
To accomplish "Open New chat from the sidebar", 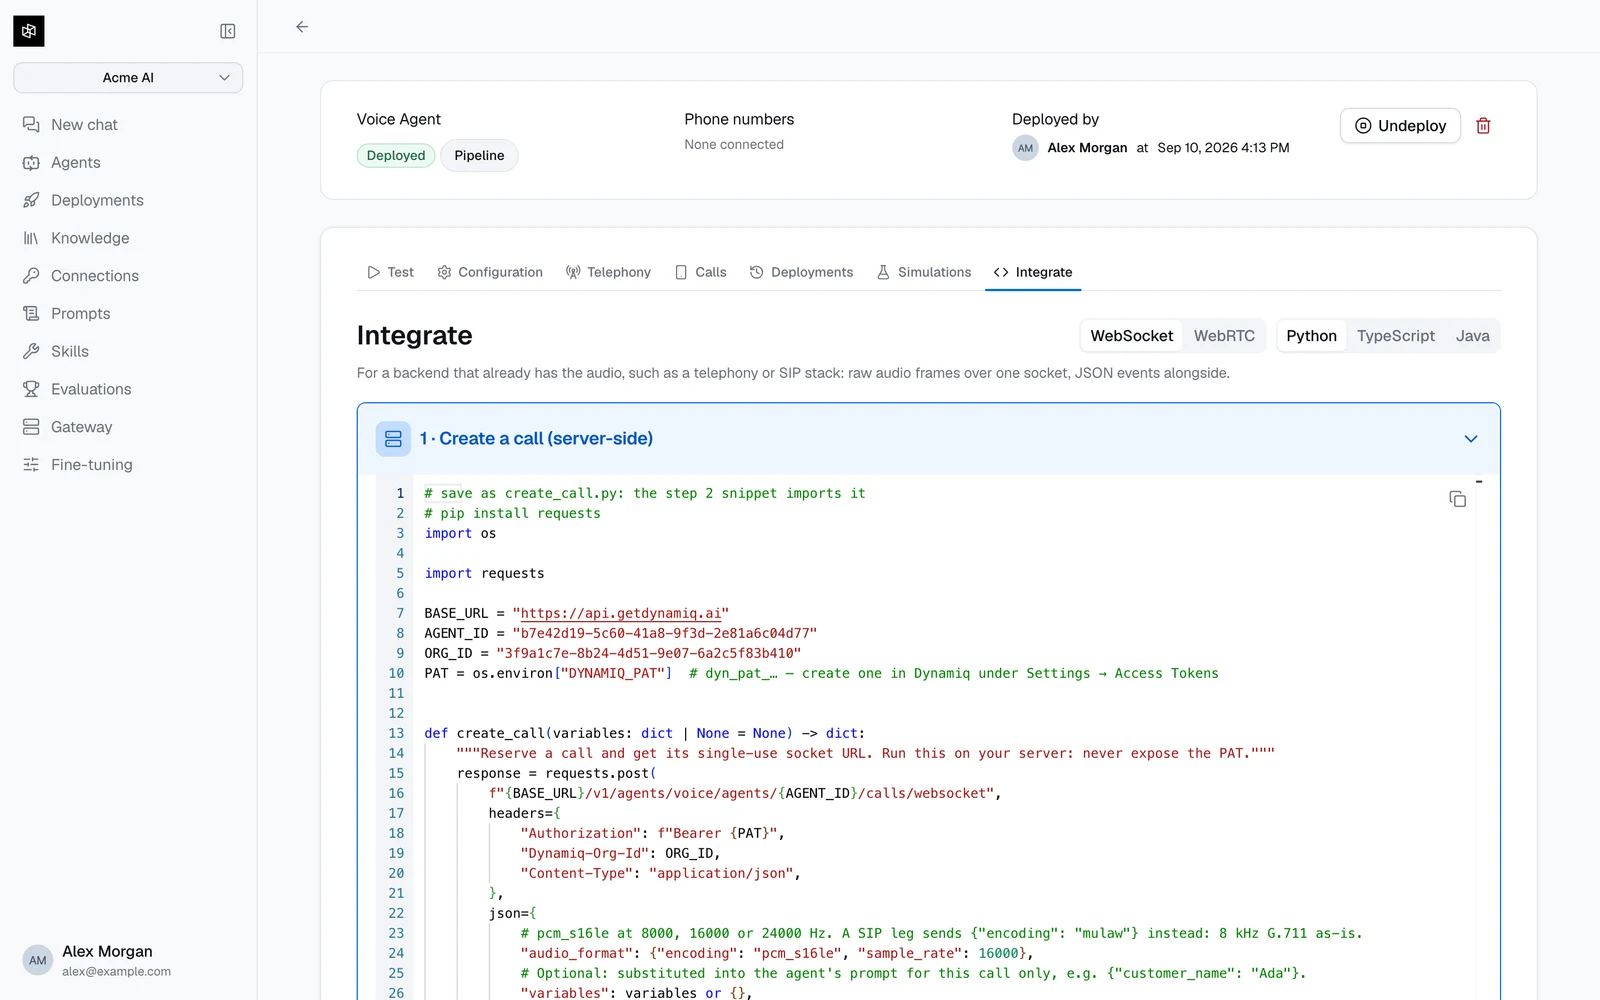I will click(x=128, y=125).
